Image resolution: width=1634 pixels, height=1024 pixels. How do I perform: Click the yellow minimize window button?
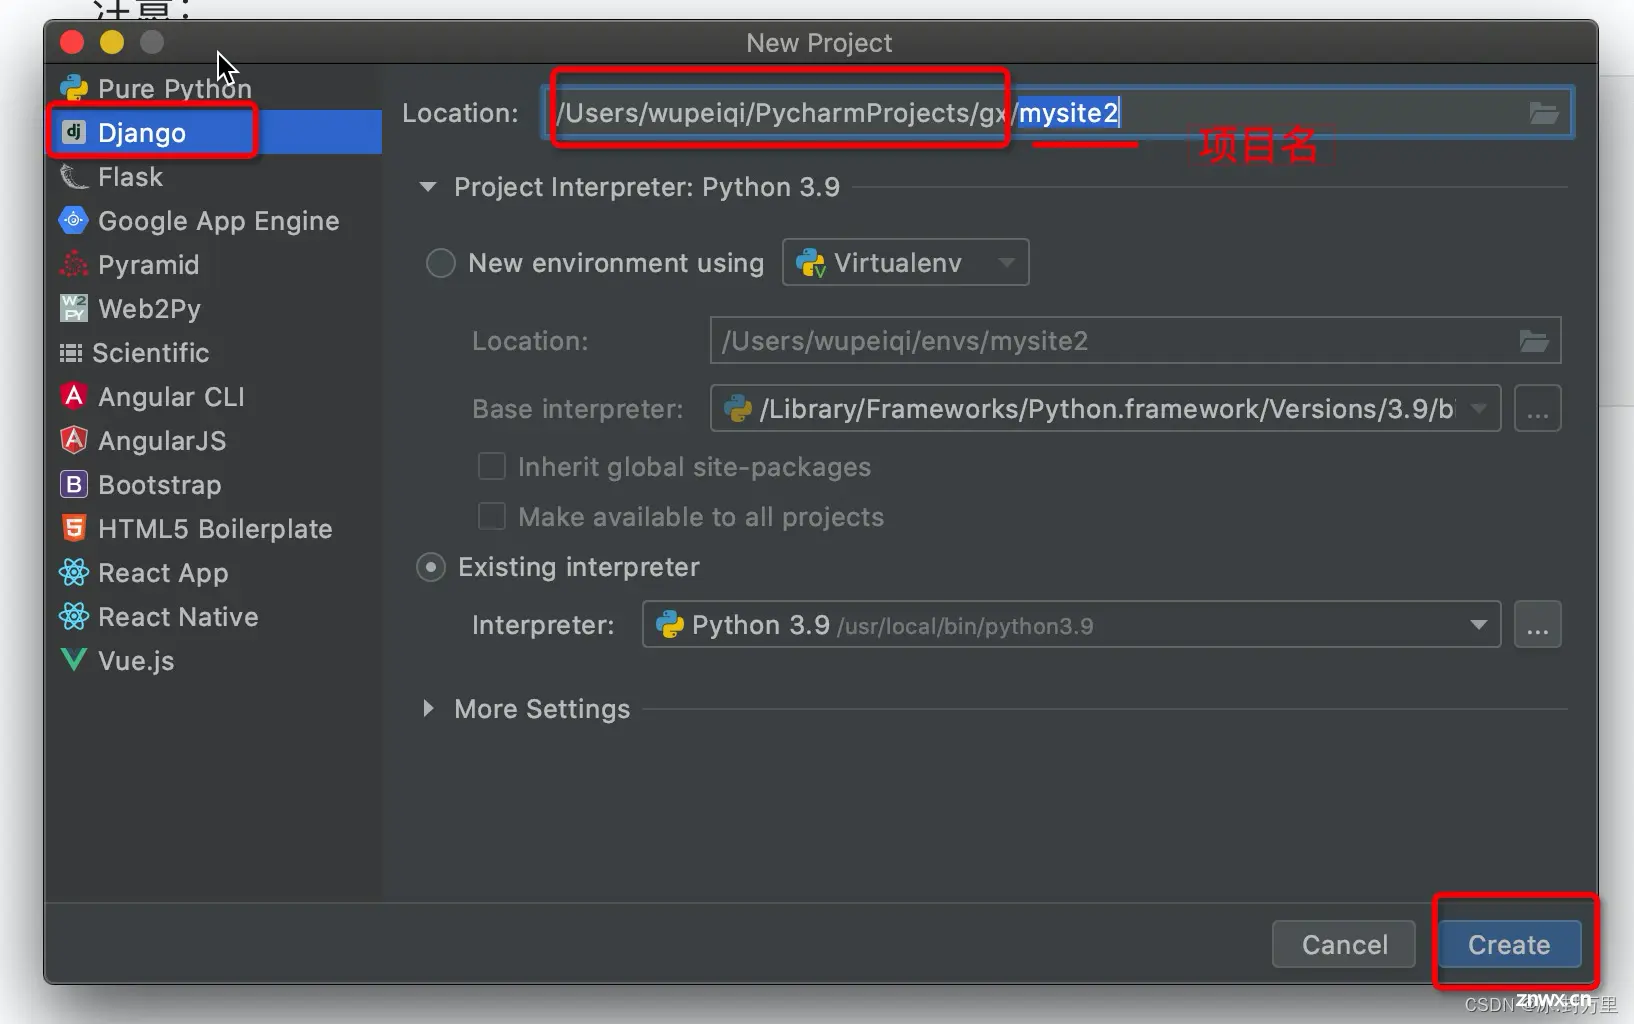coord(112,42)
